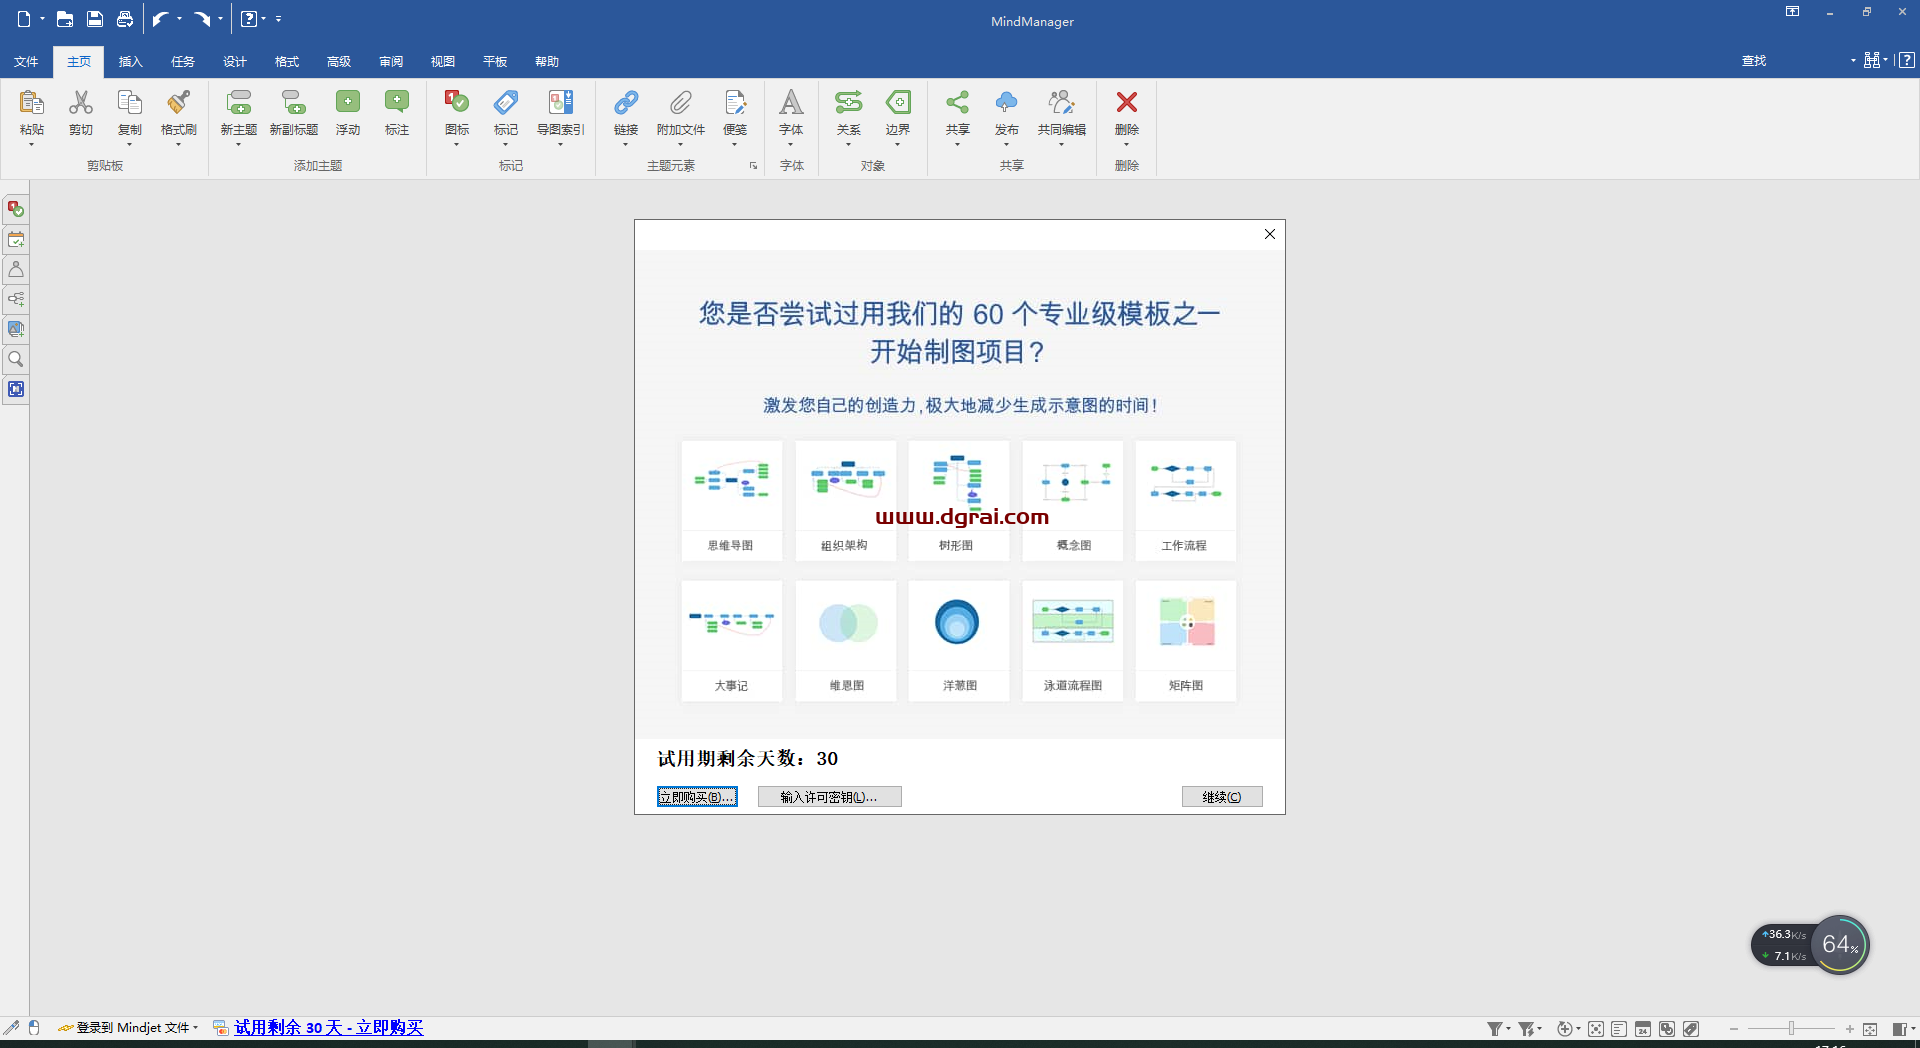Open the Icons (图标) dropdown arrow

coord(457,145)
